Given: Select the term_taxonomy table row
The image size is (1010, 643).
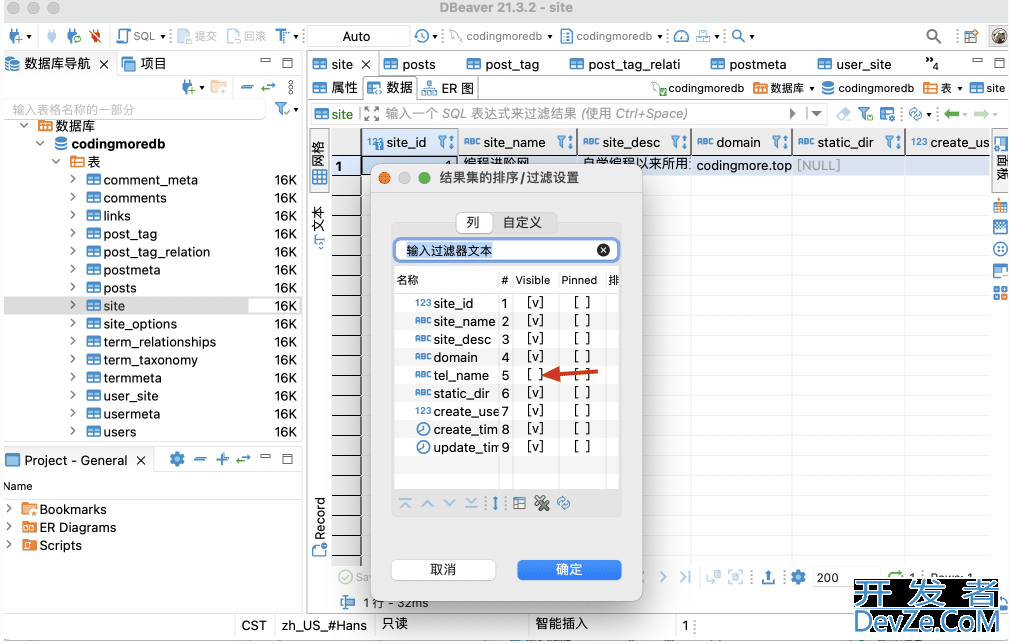Looking at the screenshot, I should pyautogui.click(x=151, y=360).
